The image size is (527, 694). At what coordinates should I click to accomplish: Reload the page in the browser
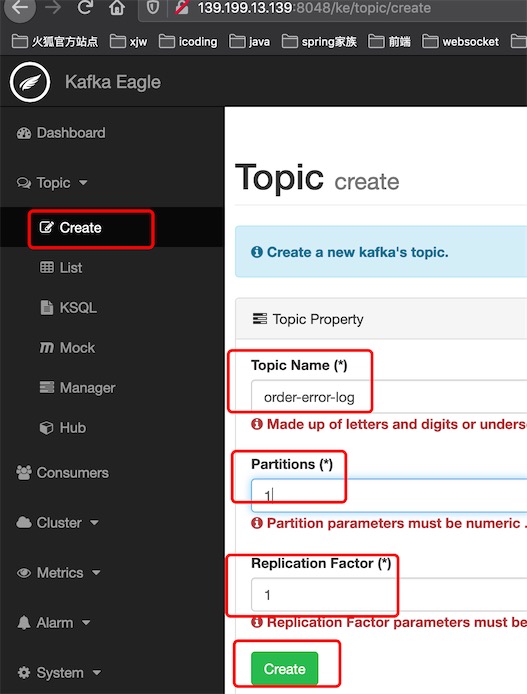click(85, 7)
